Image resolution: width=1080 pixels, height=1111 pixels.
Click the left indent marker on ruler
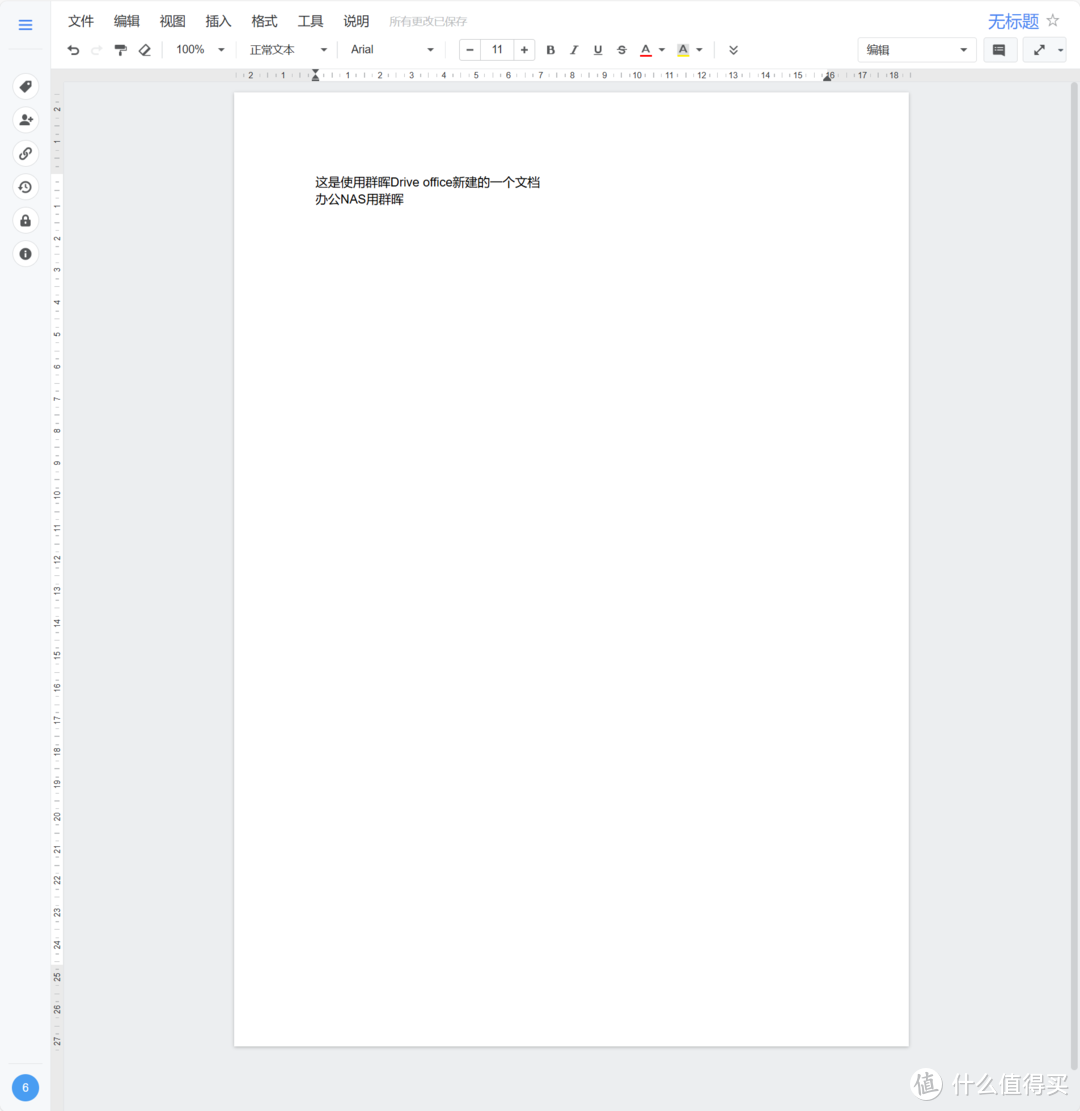click(x=315, y=75)
